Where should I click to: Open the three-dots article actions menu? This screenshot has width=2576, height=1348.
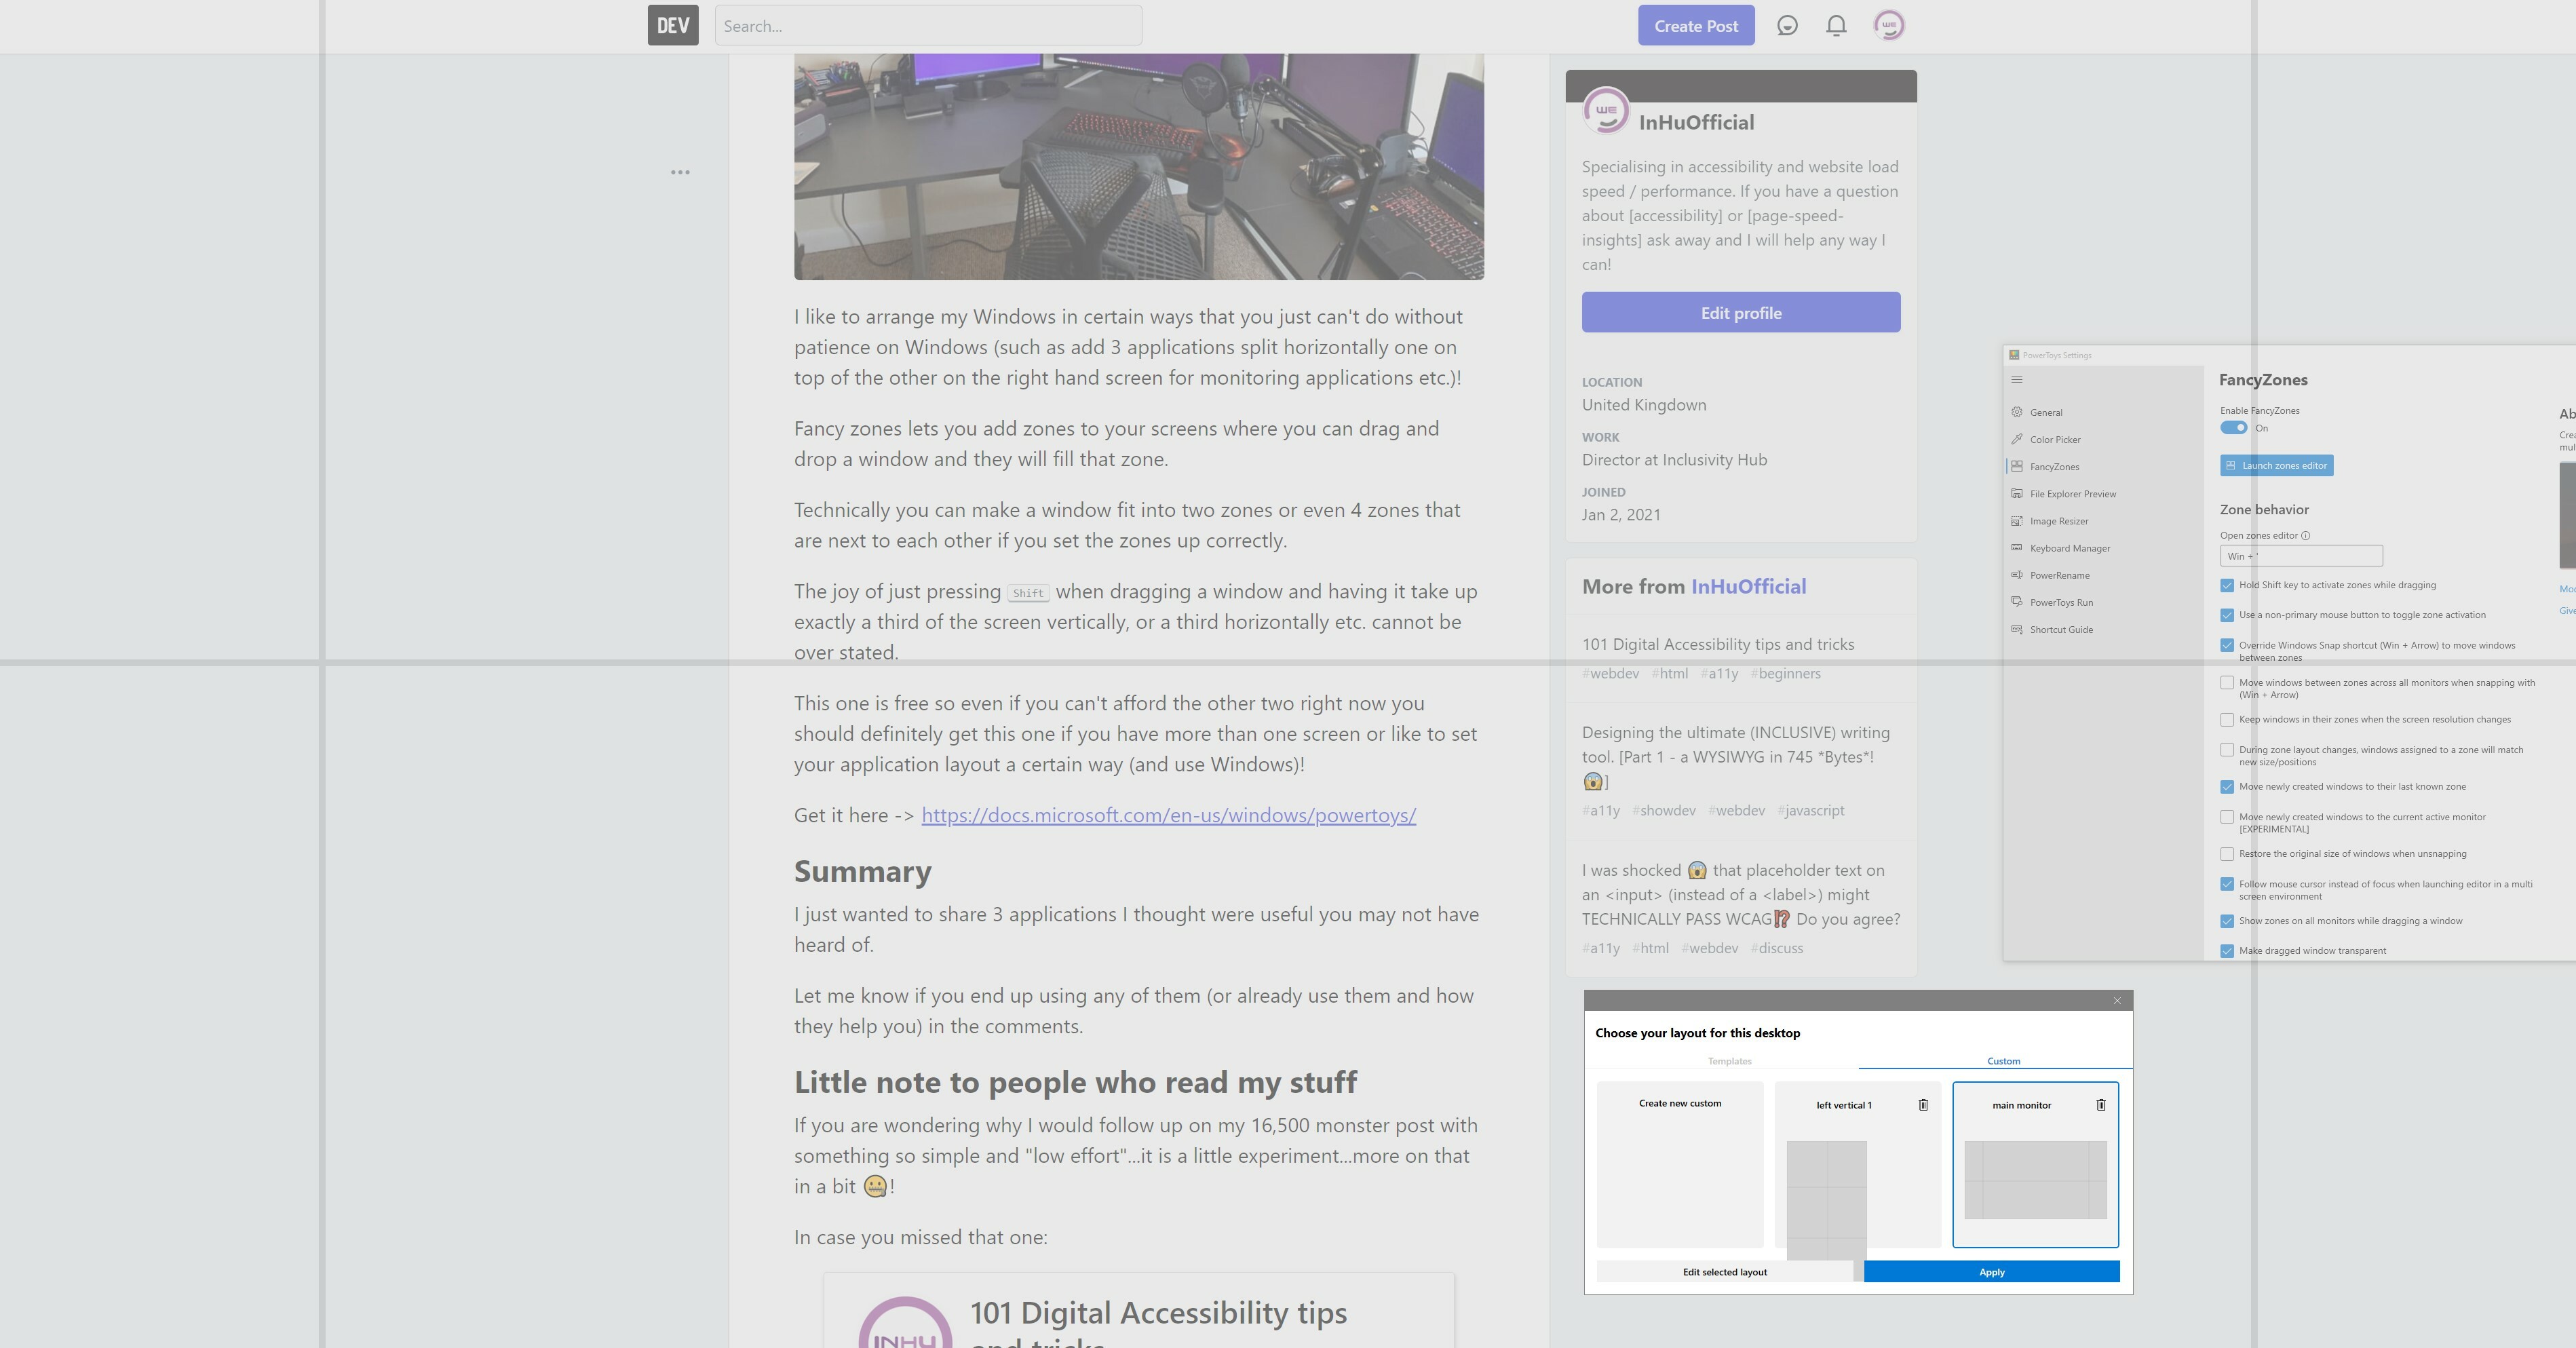680,173
